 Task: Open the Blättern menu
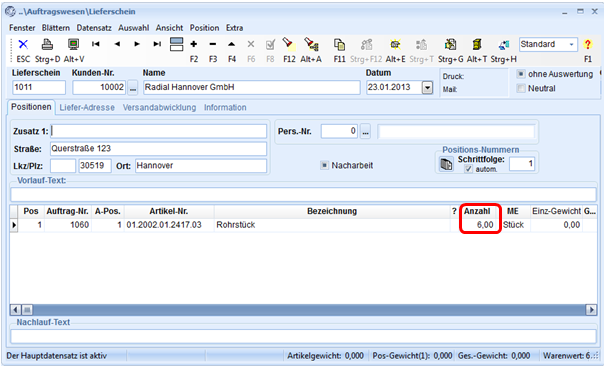pos(56,28)
